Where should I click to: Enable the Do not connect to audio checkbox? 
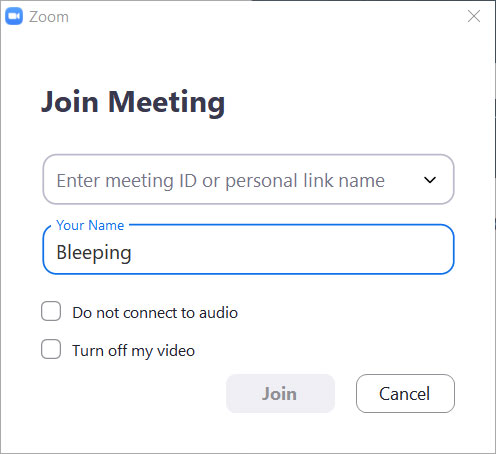coord(51,311)
